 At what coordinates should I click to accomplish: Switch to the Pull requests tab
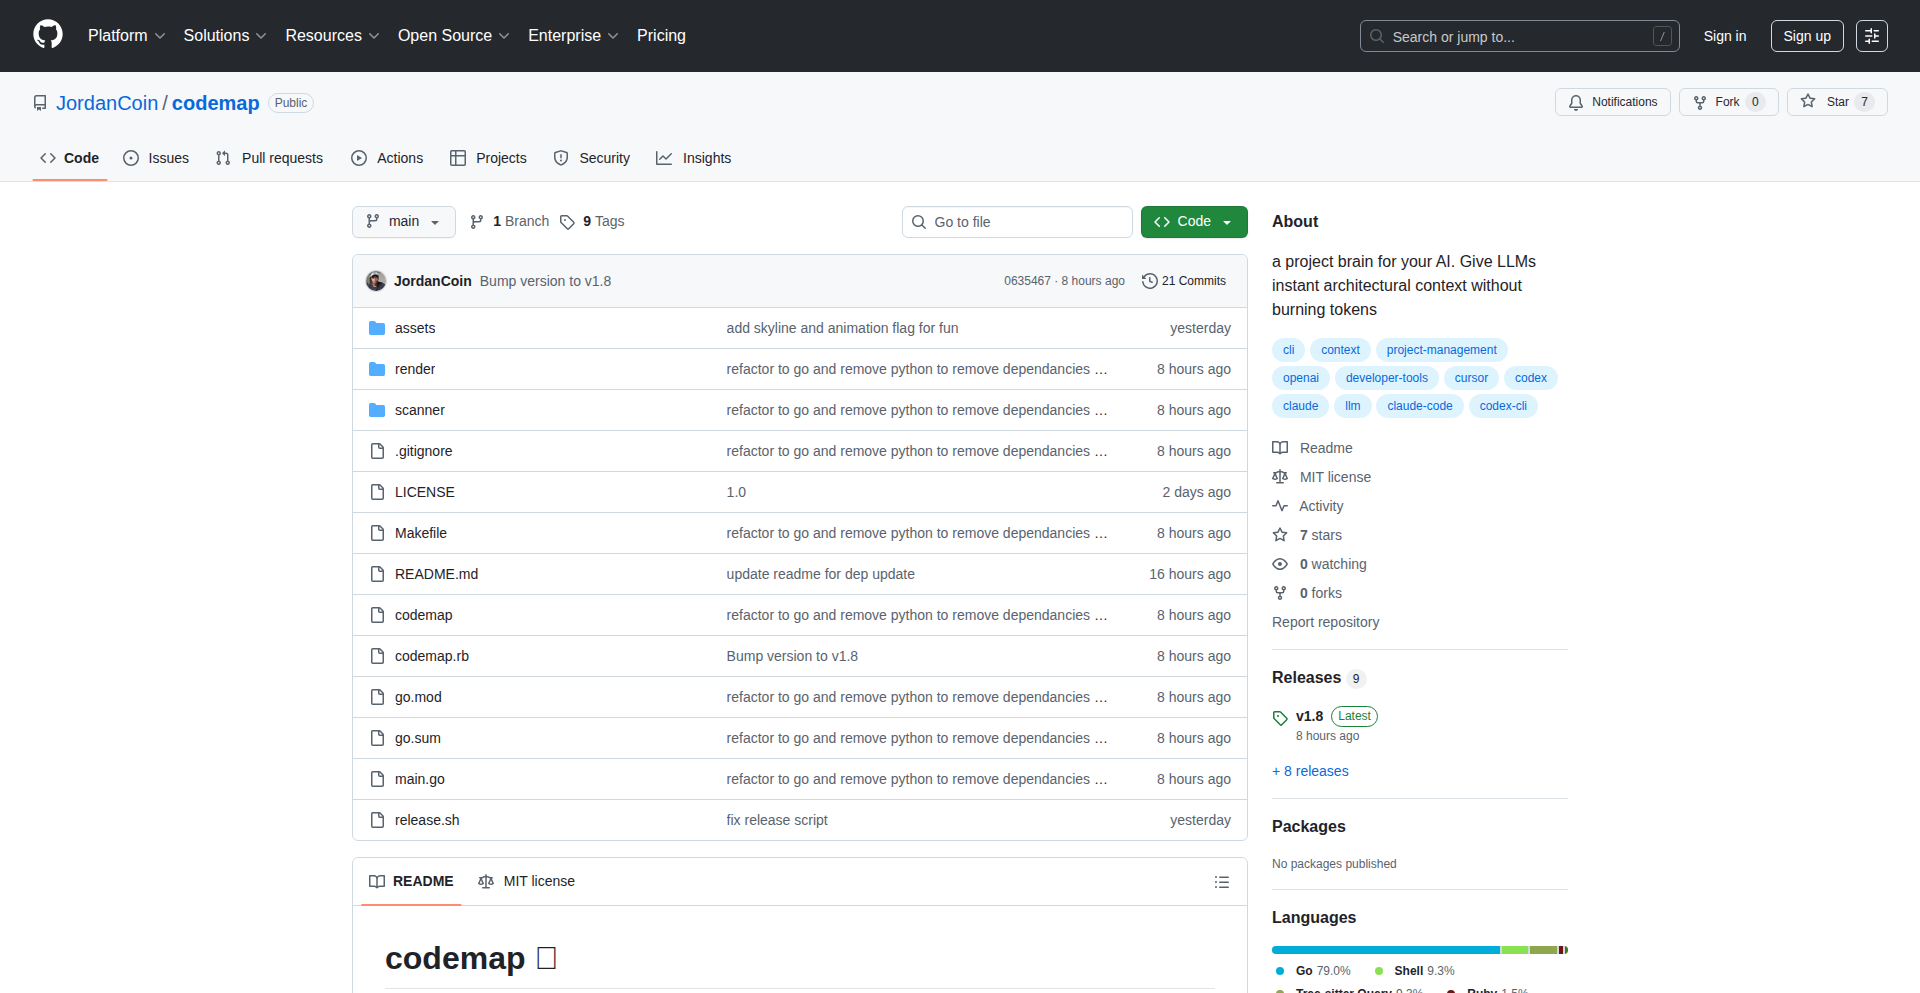click(x=268, y=158)
